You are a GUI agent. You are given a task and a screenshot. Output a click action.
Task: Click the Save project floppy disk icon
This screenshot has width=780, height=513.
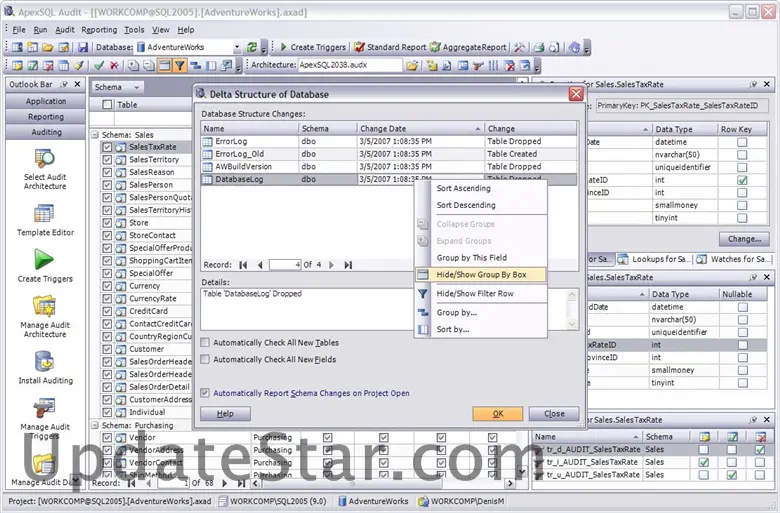pyautogui.click(x=83, y=47)
